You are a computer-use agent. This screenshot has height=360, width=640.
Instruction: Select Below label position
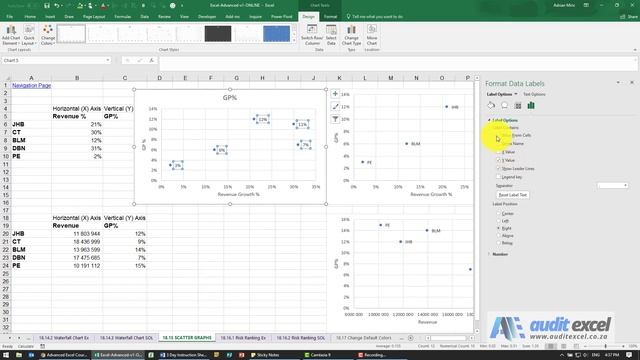[498, 243]
